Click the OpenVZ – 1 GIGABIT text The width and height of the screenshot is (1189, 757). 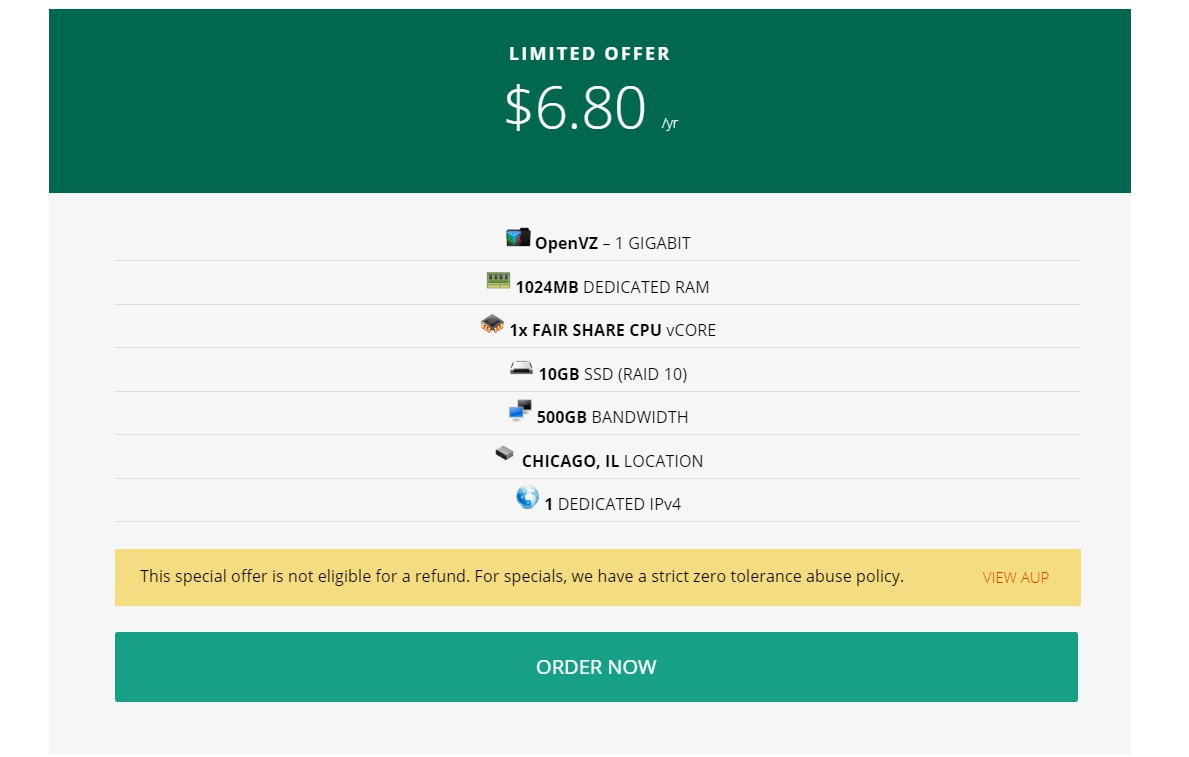[612, 243]
